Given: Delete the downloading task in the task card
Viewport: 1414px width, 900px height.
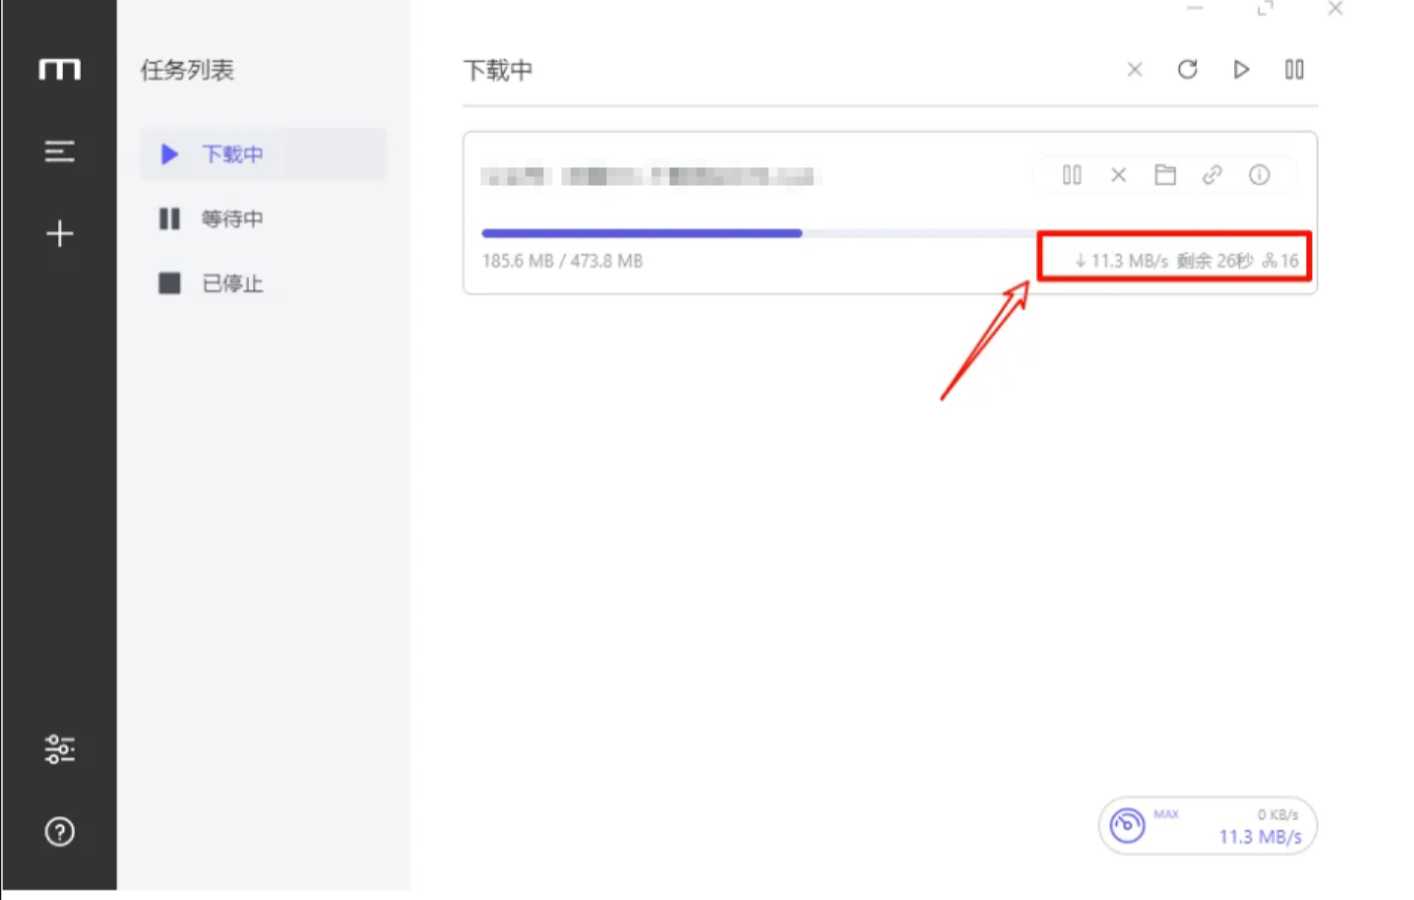Looking at the screenshot, I should coord(1118,175).
